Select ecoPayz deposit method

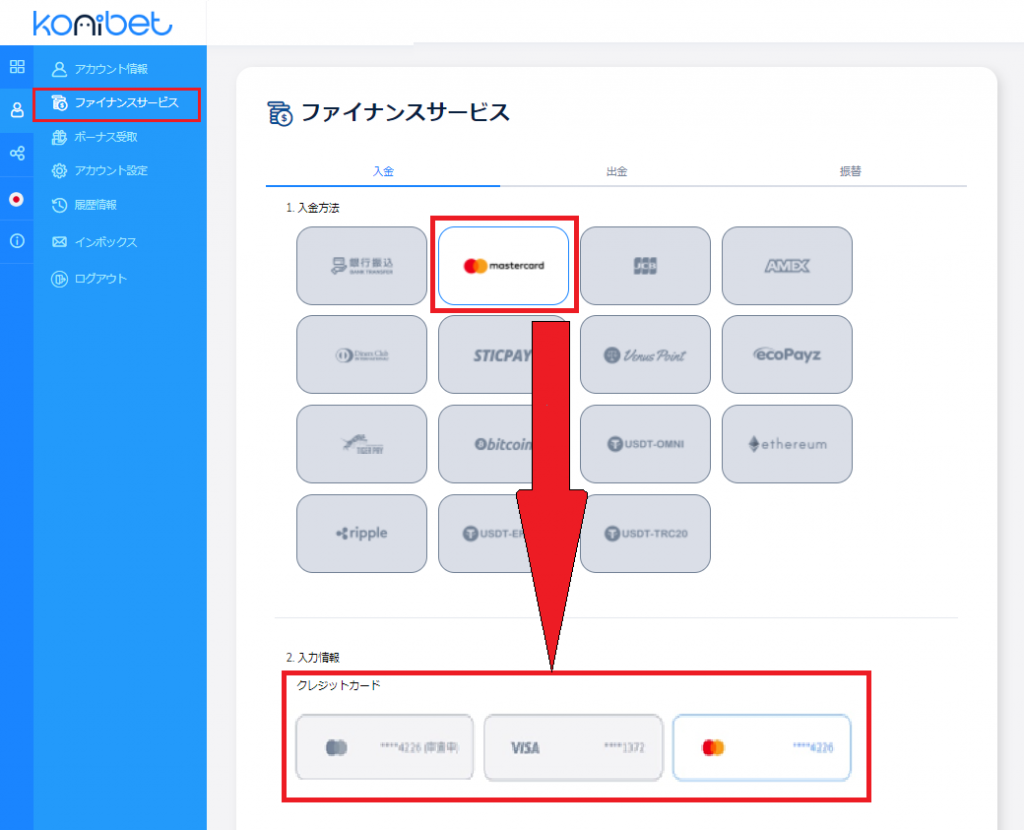[x=787, y=355]
